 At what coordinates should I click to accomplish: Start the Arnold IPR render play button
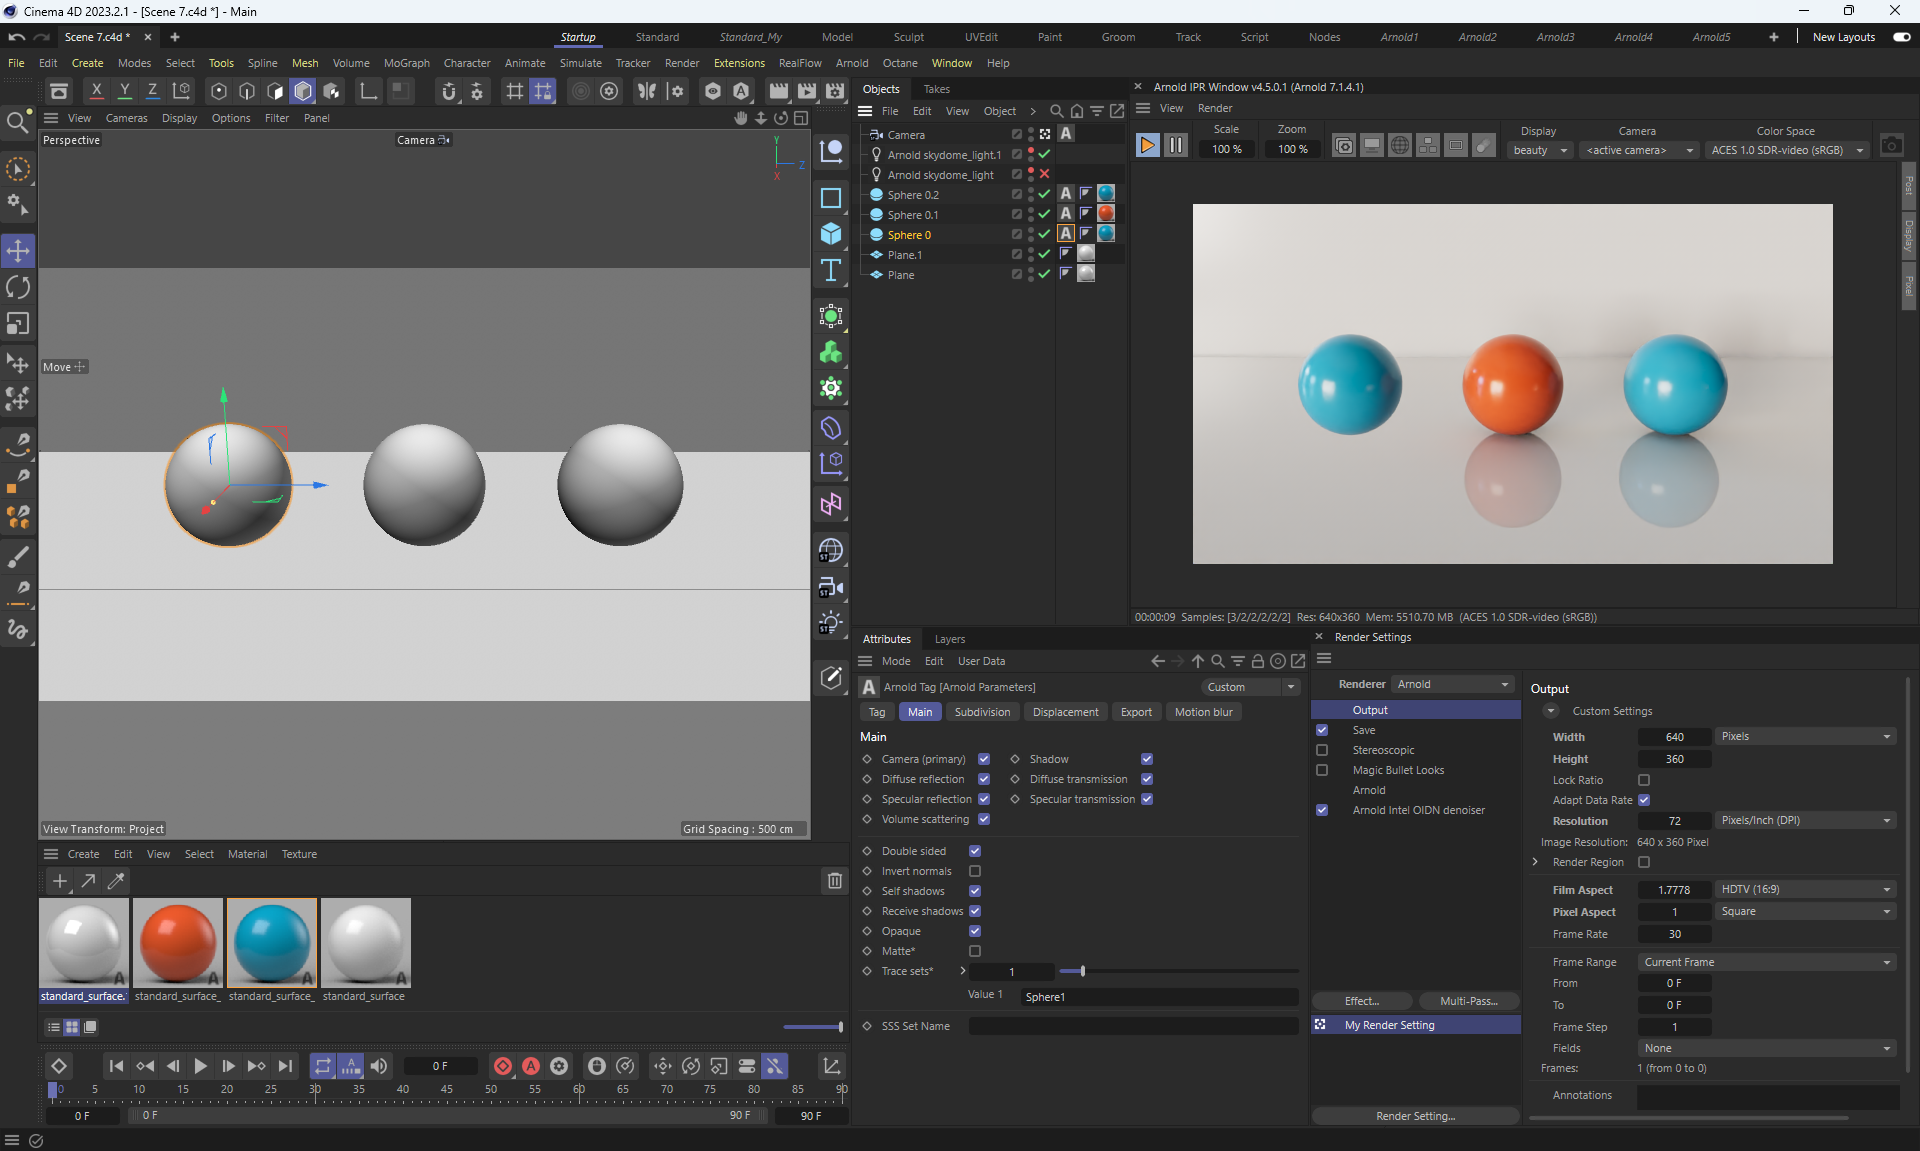(x=1147, y=146)
